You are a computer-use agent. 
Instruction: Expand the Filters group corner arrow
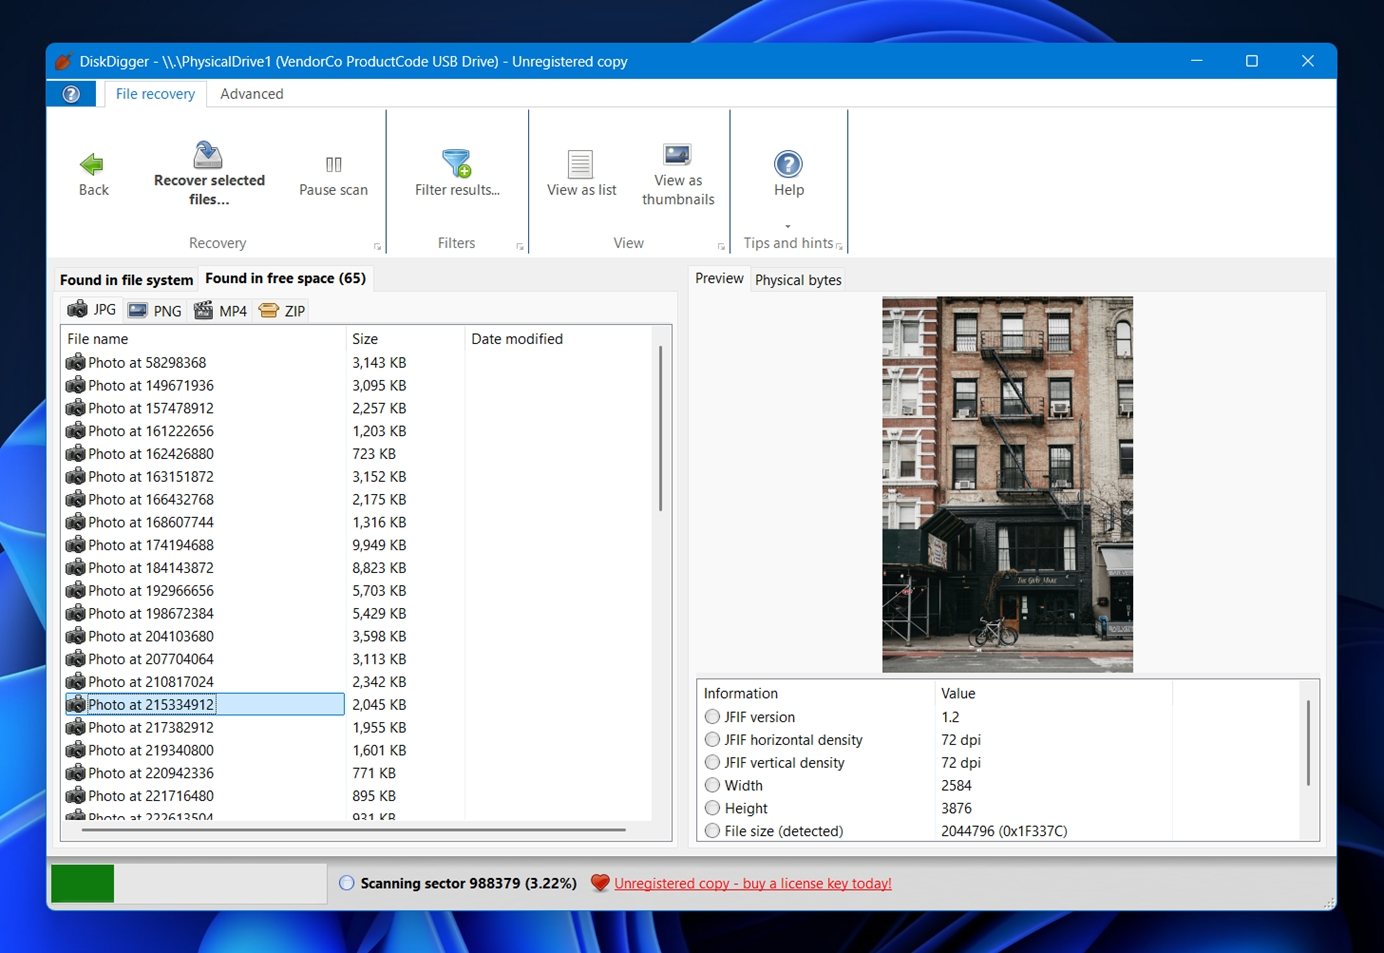[x=520, y=245]
